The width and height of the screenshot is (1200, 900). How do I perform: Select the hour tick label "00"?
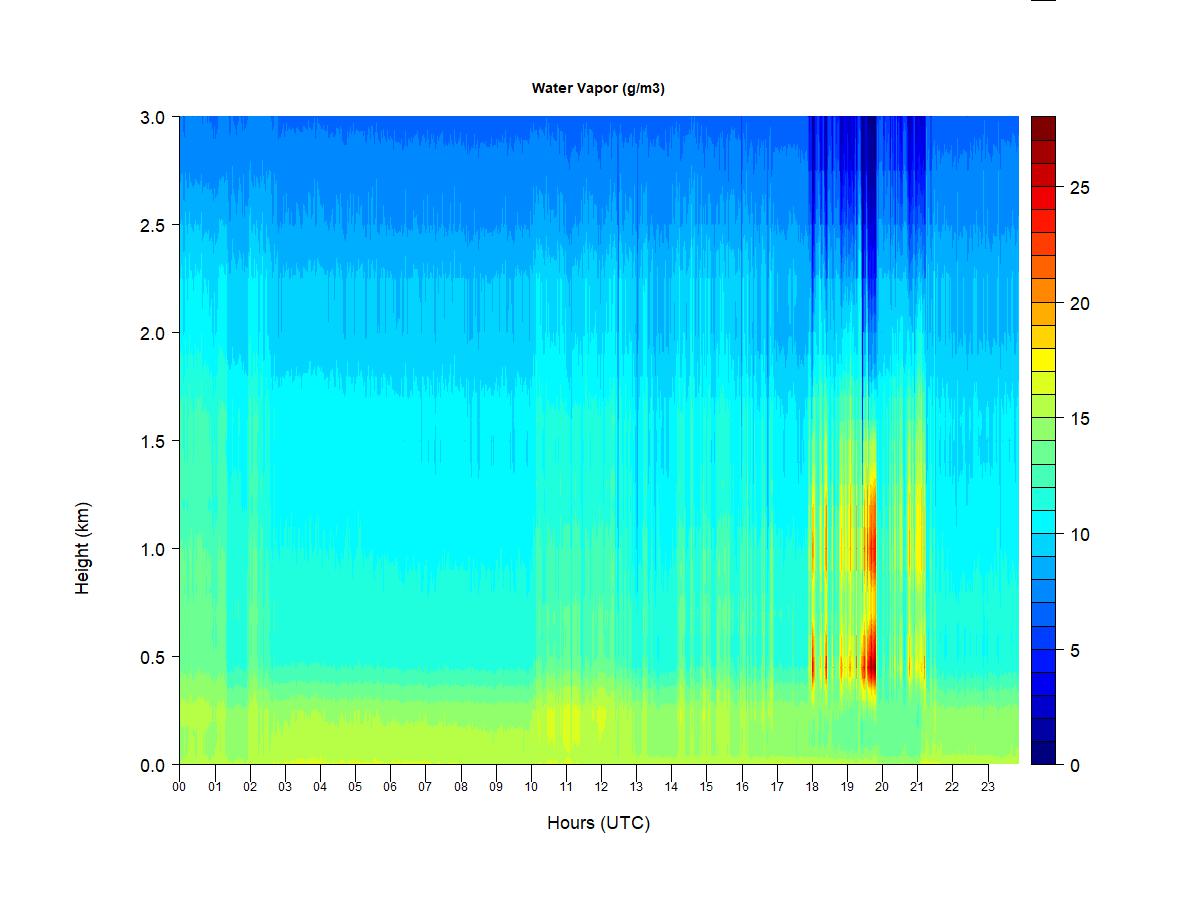pos(179,786)
